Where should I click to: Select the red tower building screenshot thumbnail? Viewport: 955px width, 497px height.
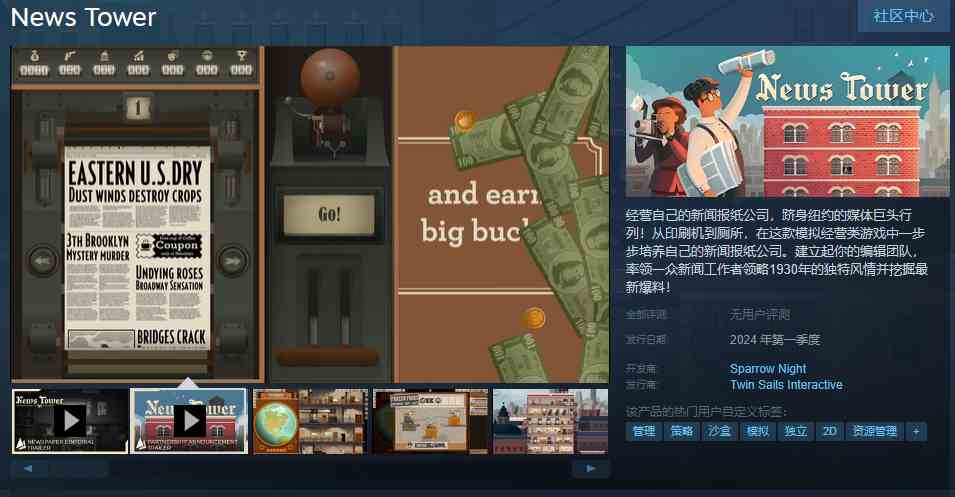tap(550, 421)
